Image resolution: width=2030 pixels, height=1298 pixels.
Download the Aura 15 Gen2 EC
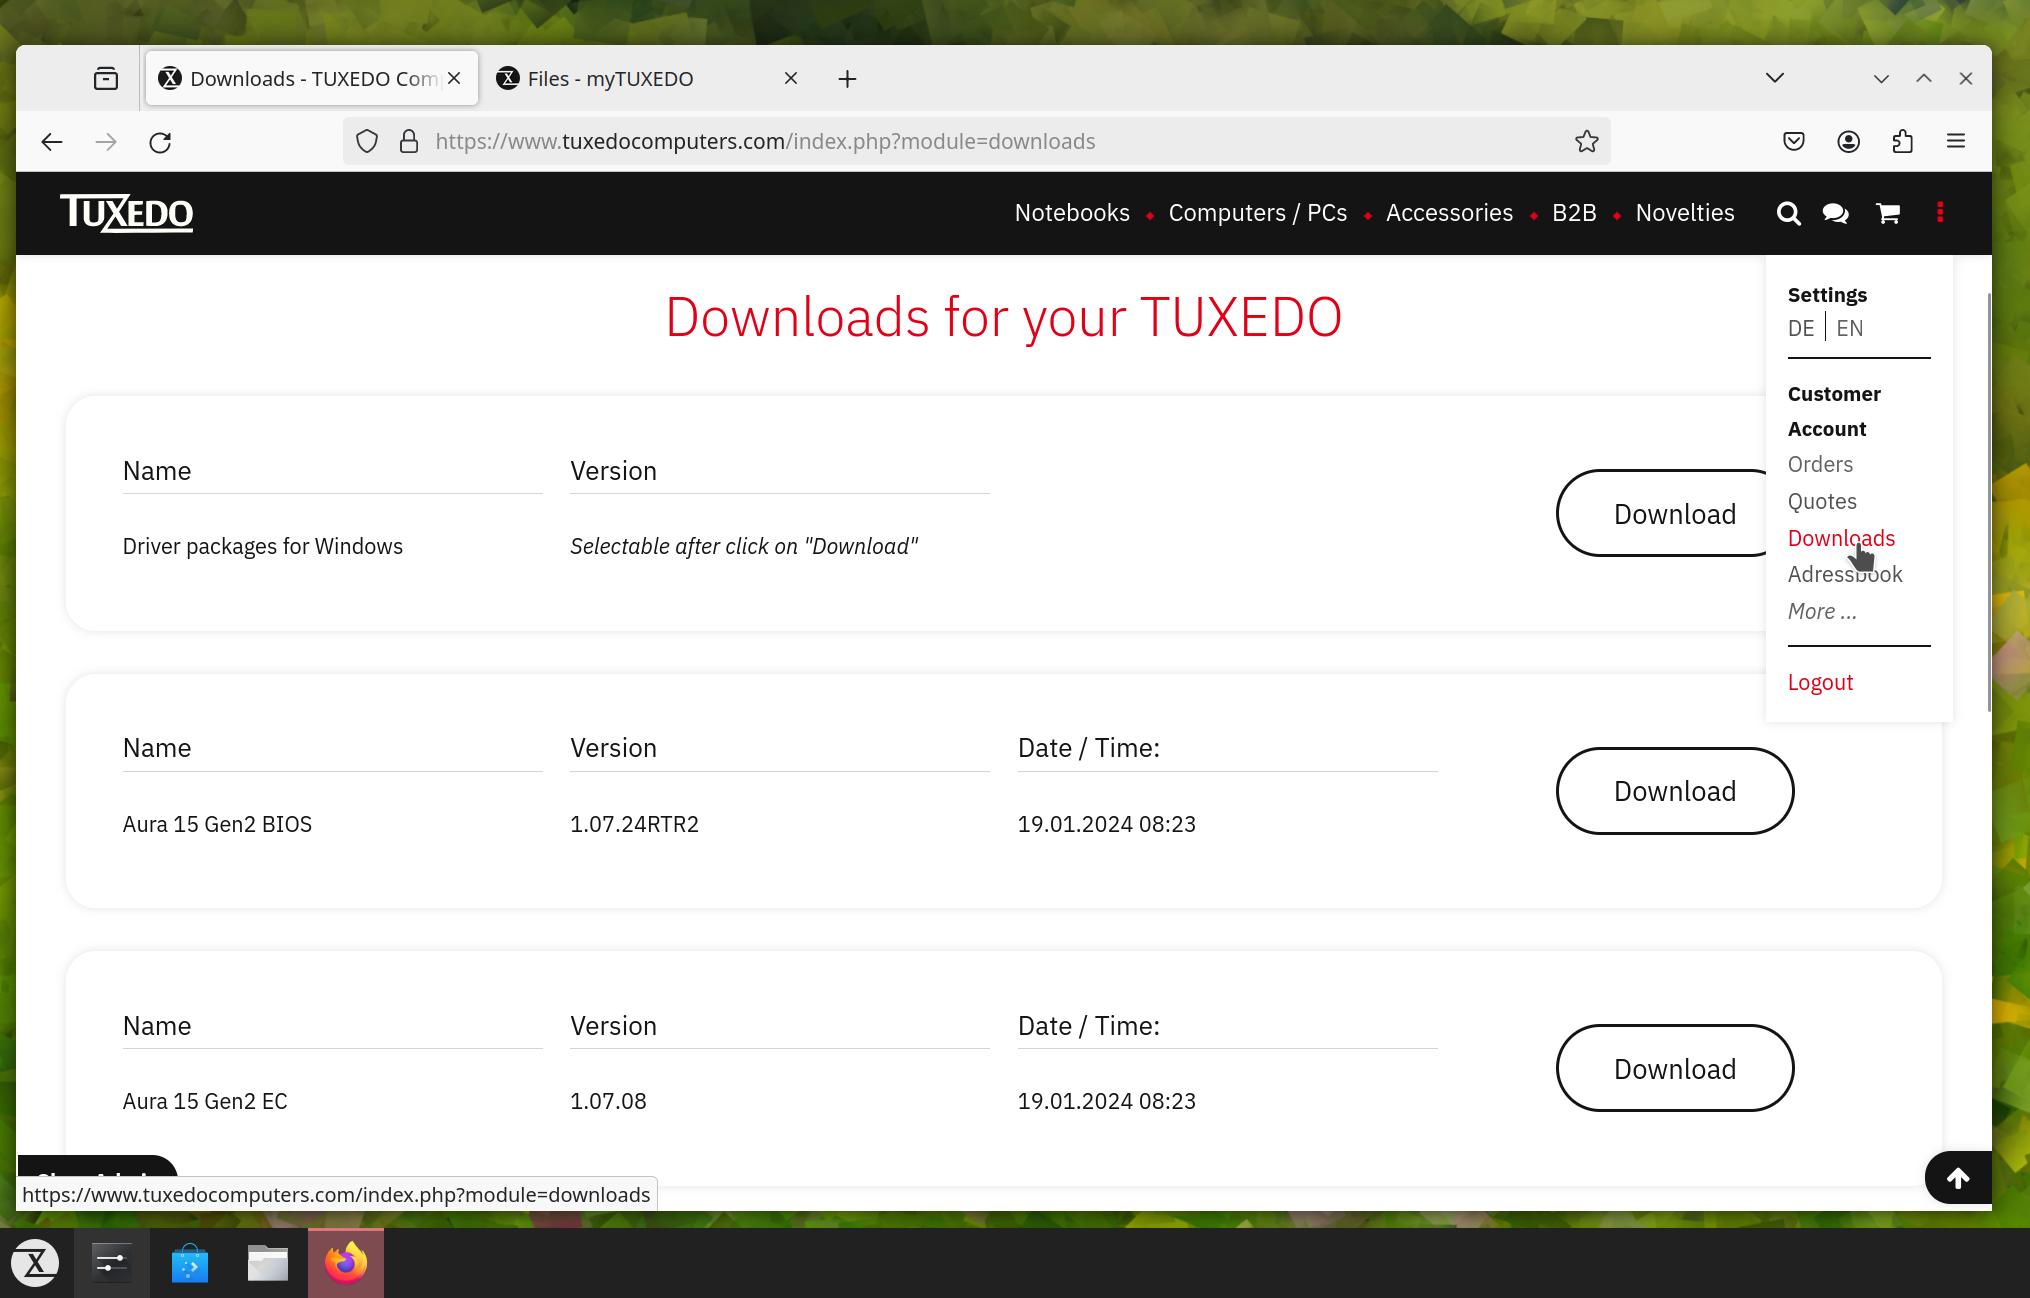[x=1675, y=1068]
